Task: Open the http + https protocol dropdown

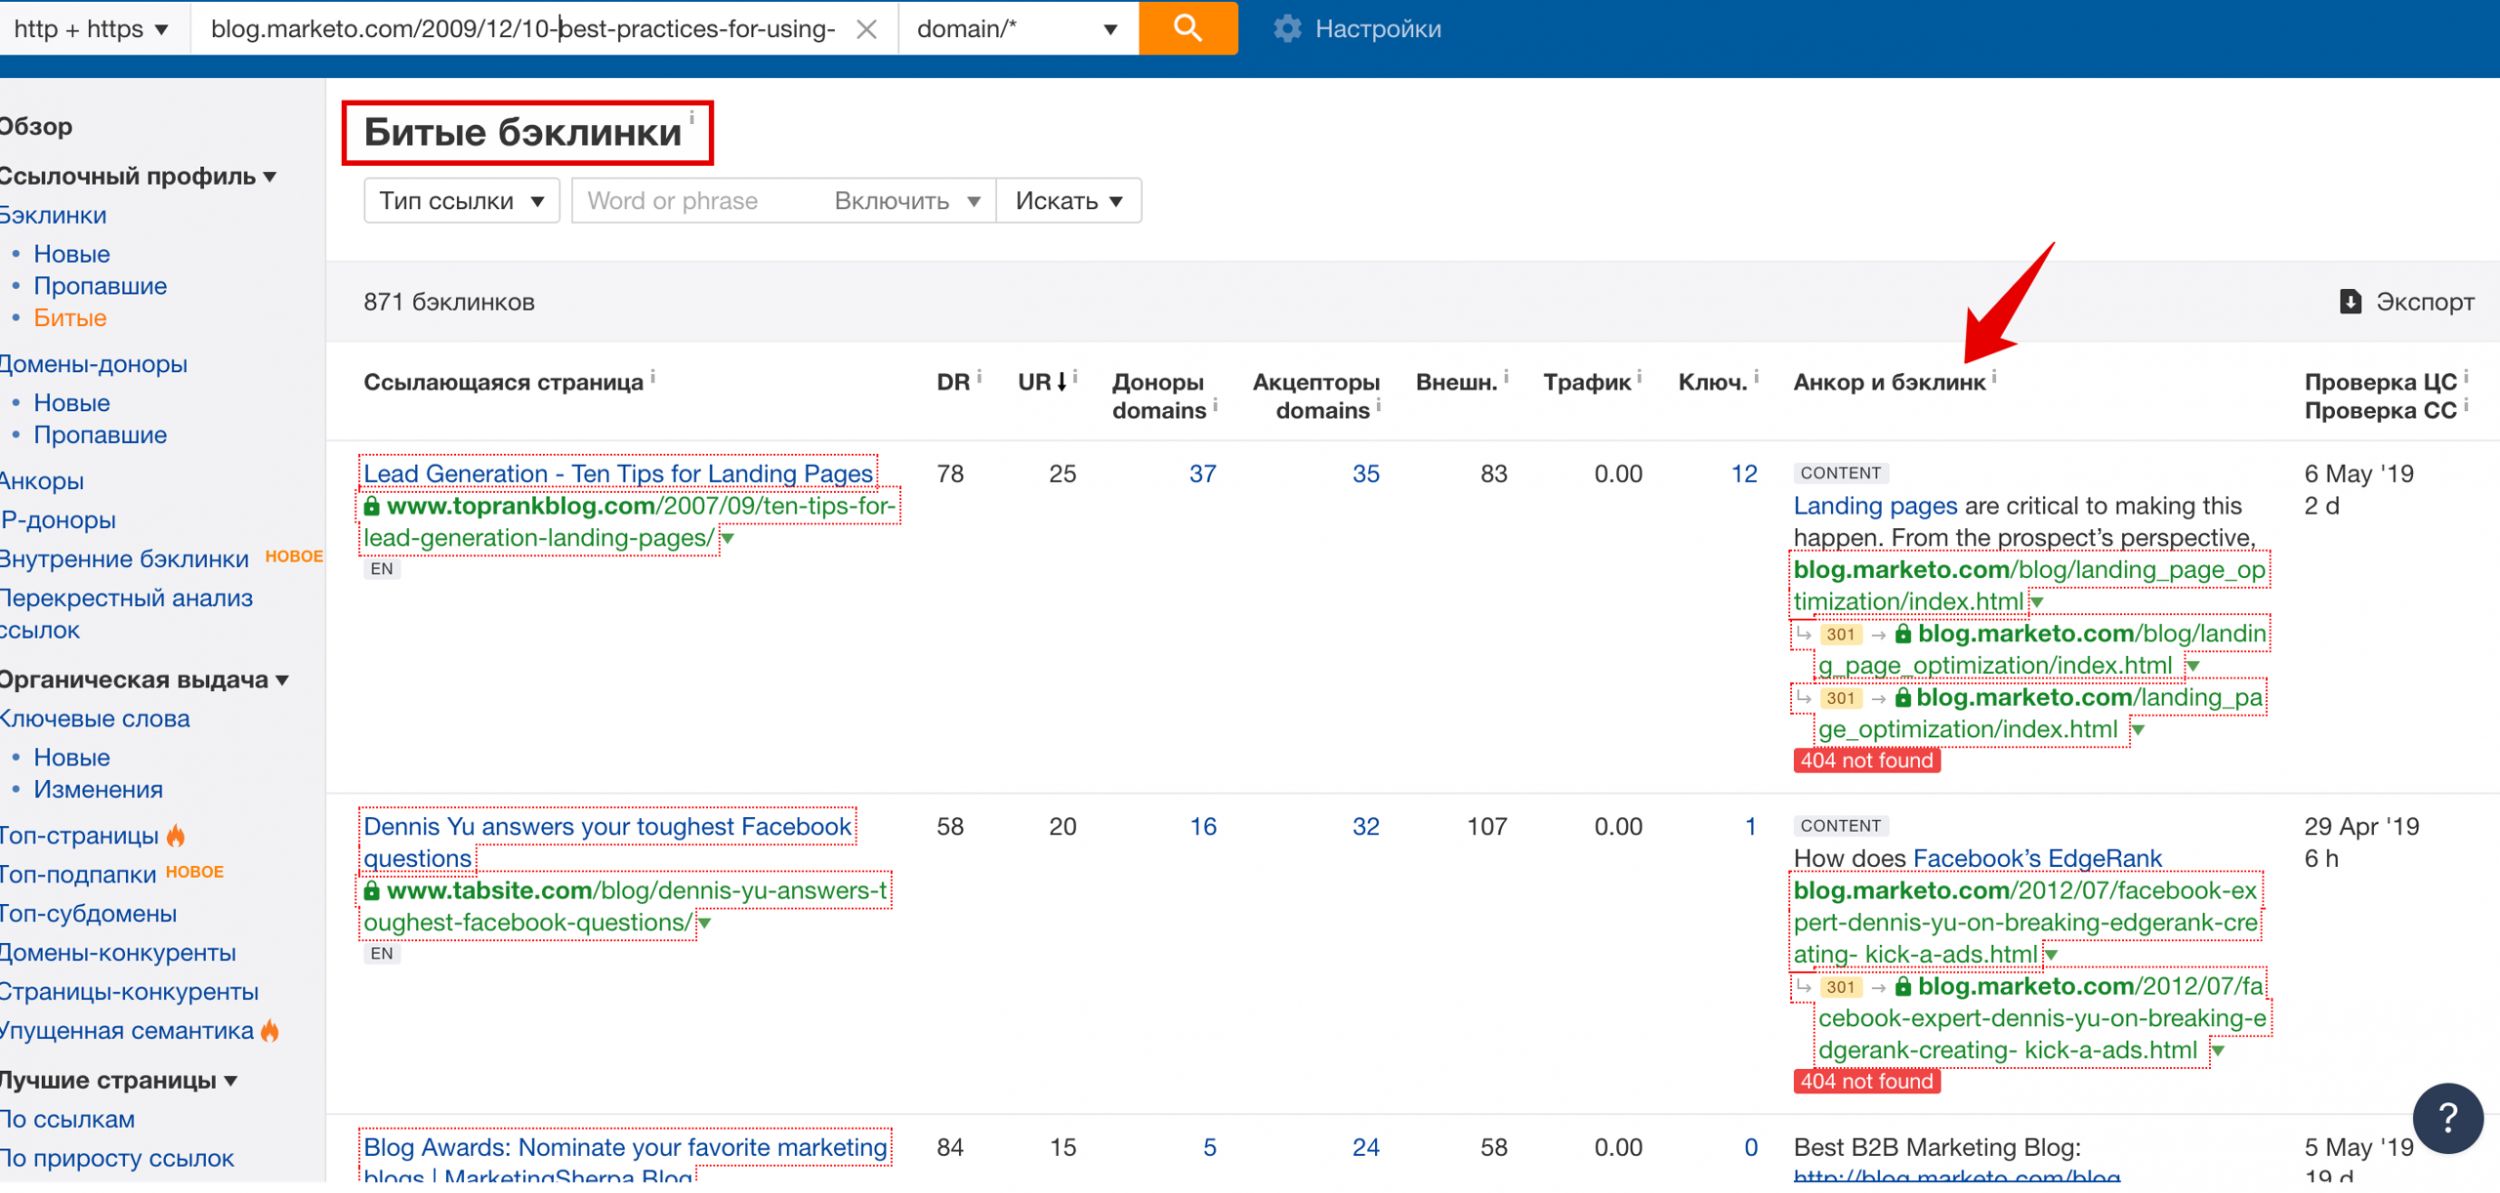Action: point(91,29)
